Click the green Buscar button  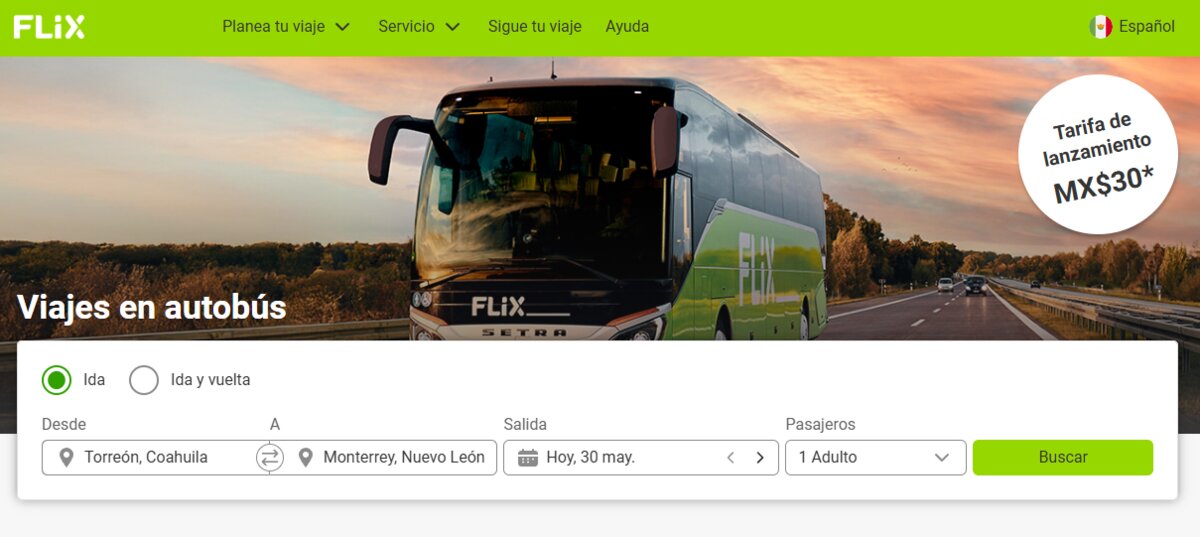pos(1063,458)
